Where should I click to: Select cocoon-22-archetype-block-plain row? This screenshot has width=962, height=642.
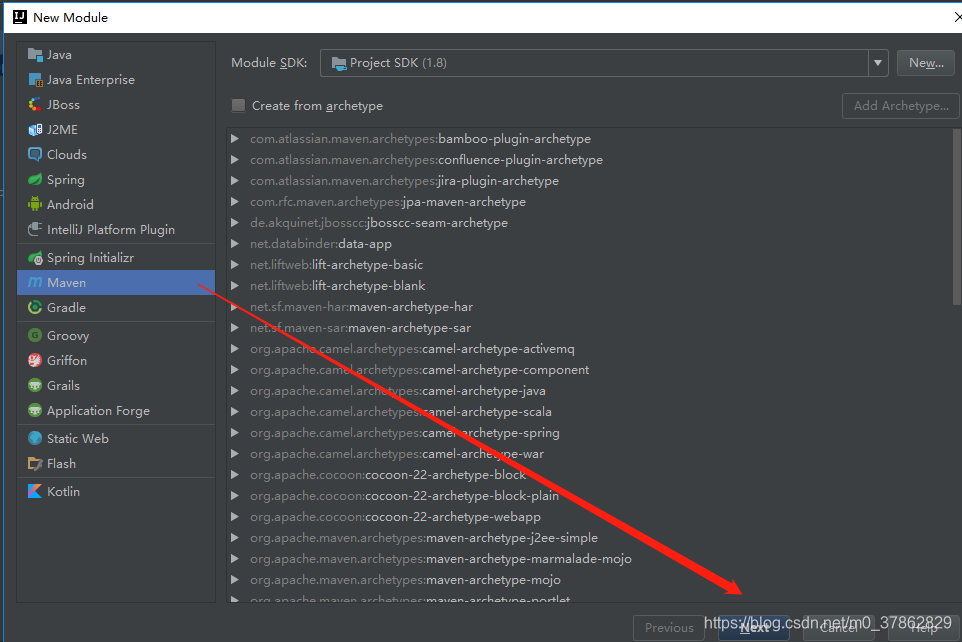[x=589, y=495]
